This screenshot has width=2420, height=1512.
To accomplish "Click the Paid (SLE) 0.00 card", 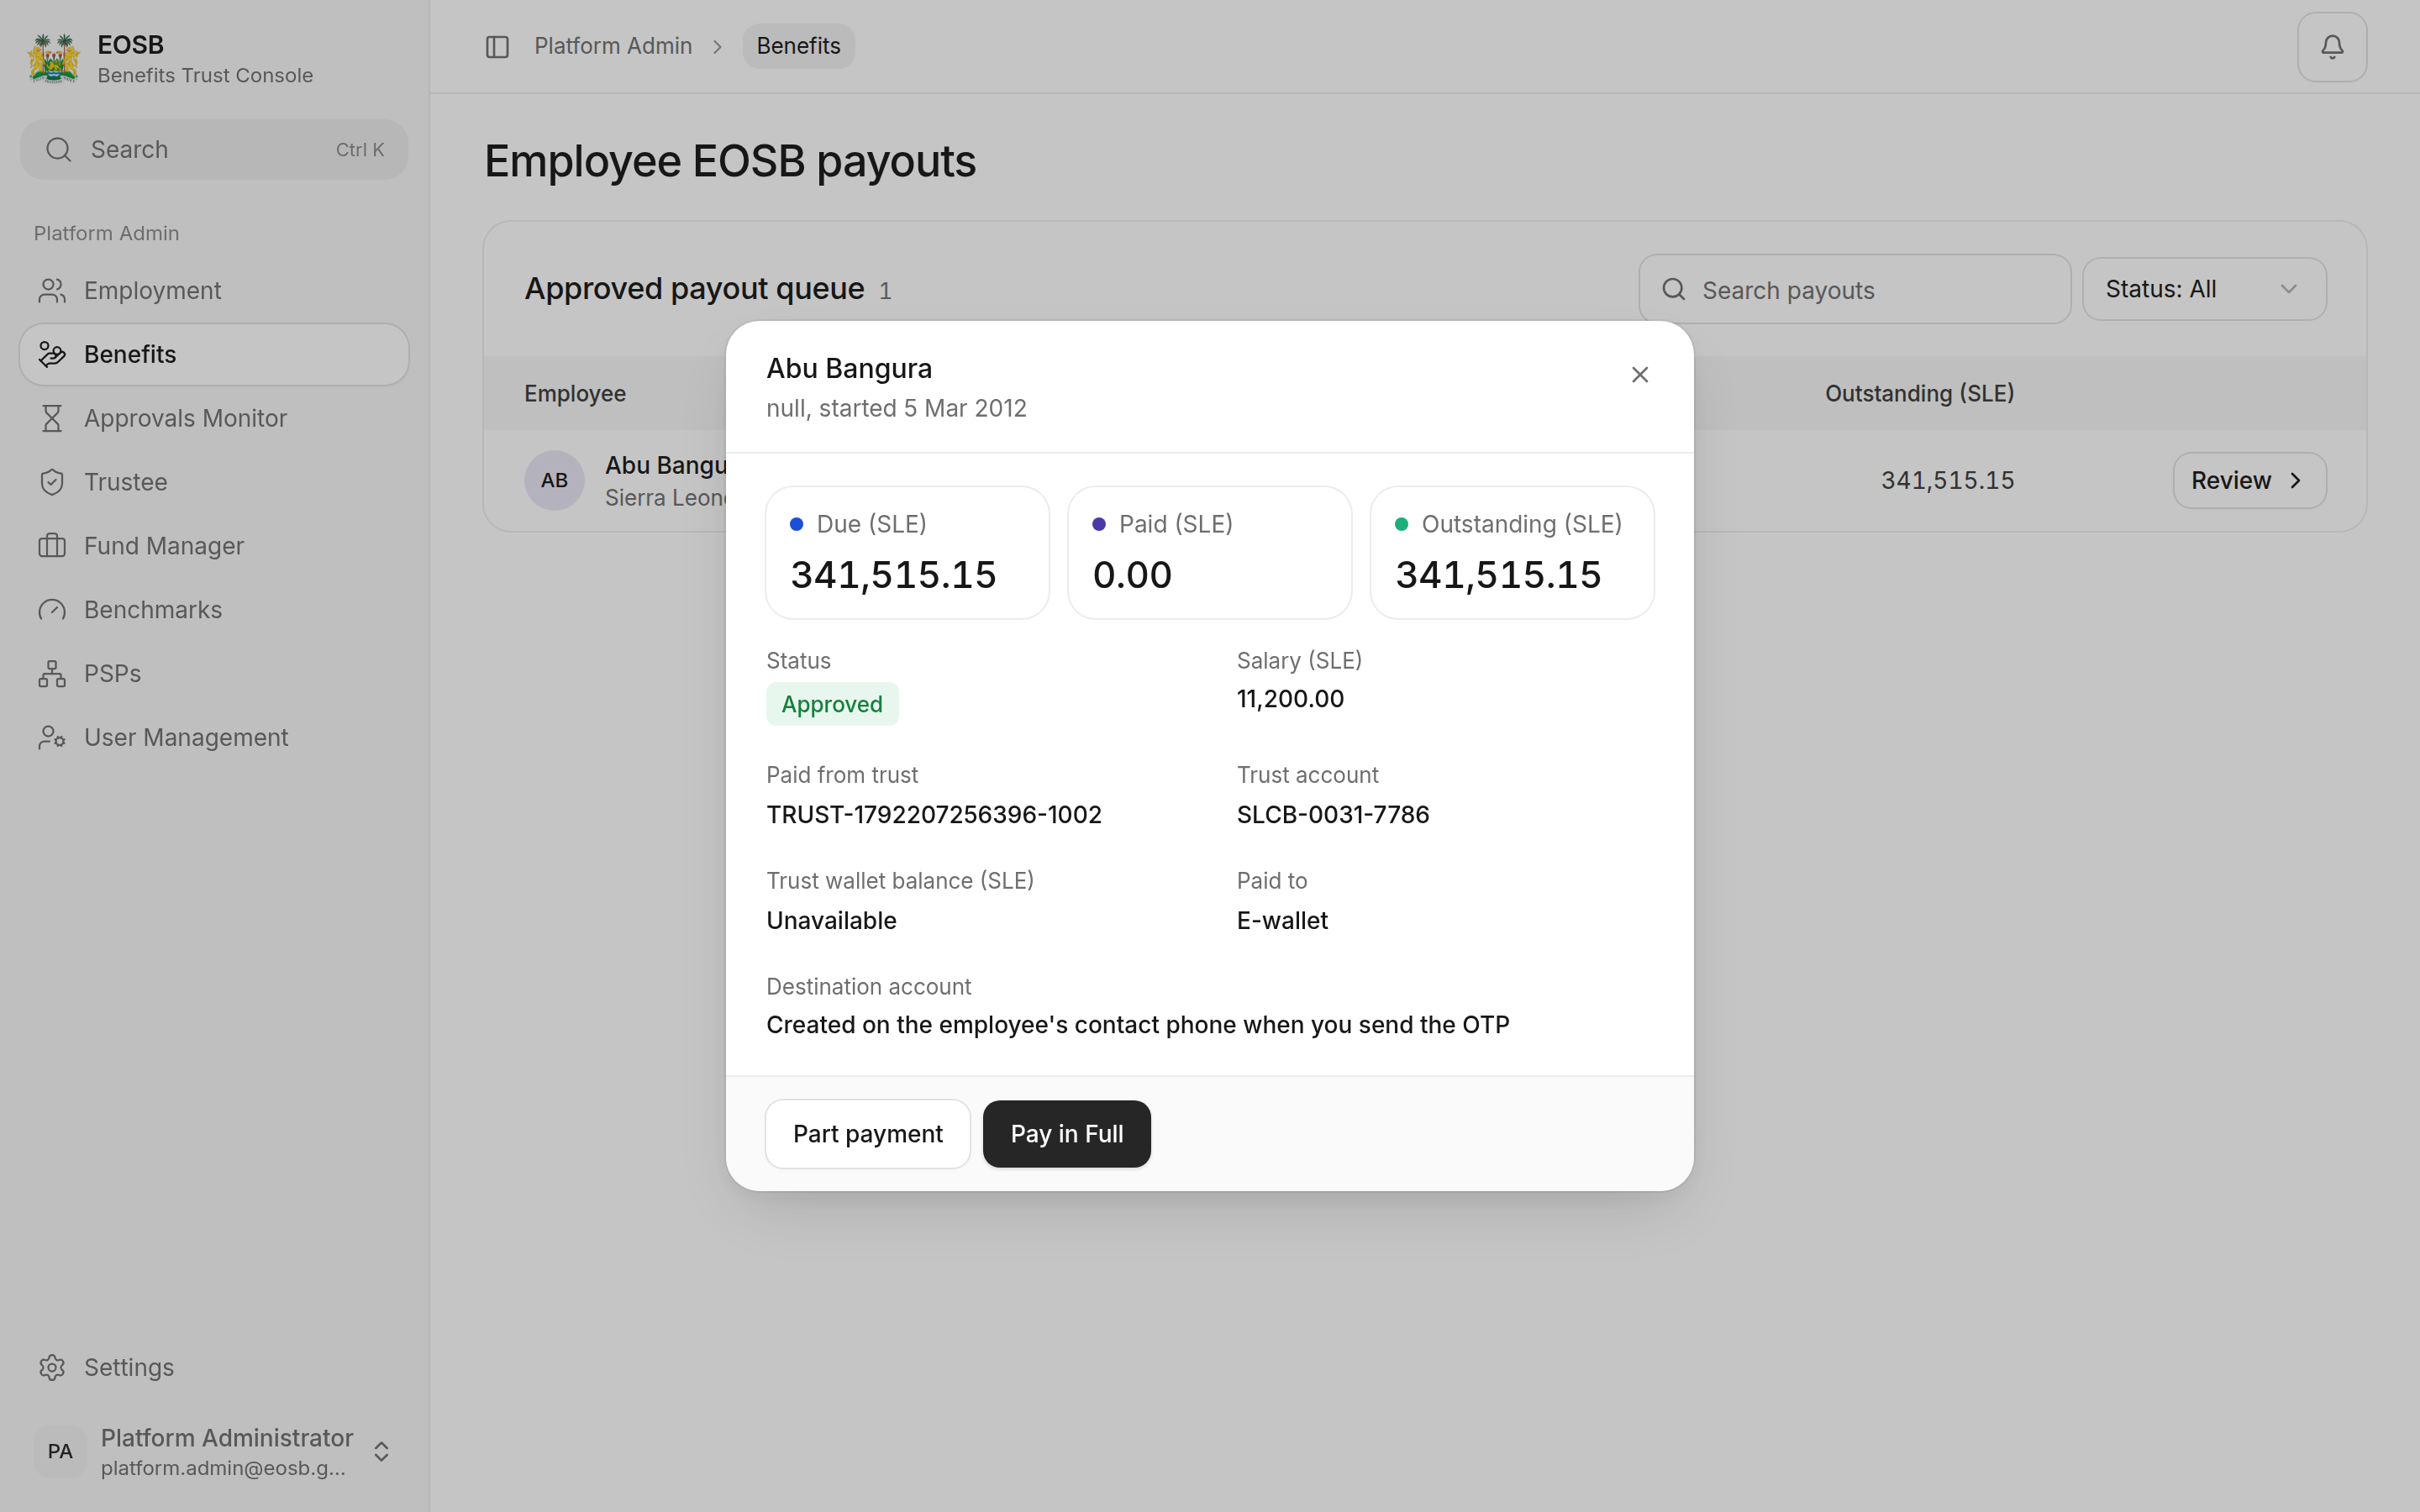I will tap(1209, 553).
